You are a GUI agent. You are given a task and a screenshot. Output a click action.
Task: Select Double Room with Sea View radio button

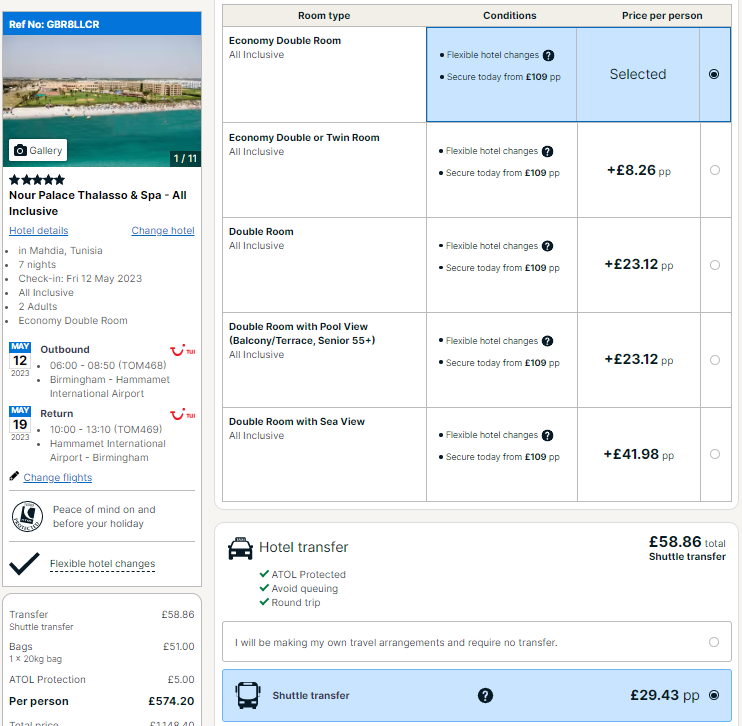[x=715, y=454]
